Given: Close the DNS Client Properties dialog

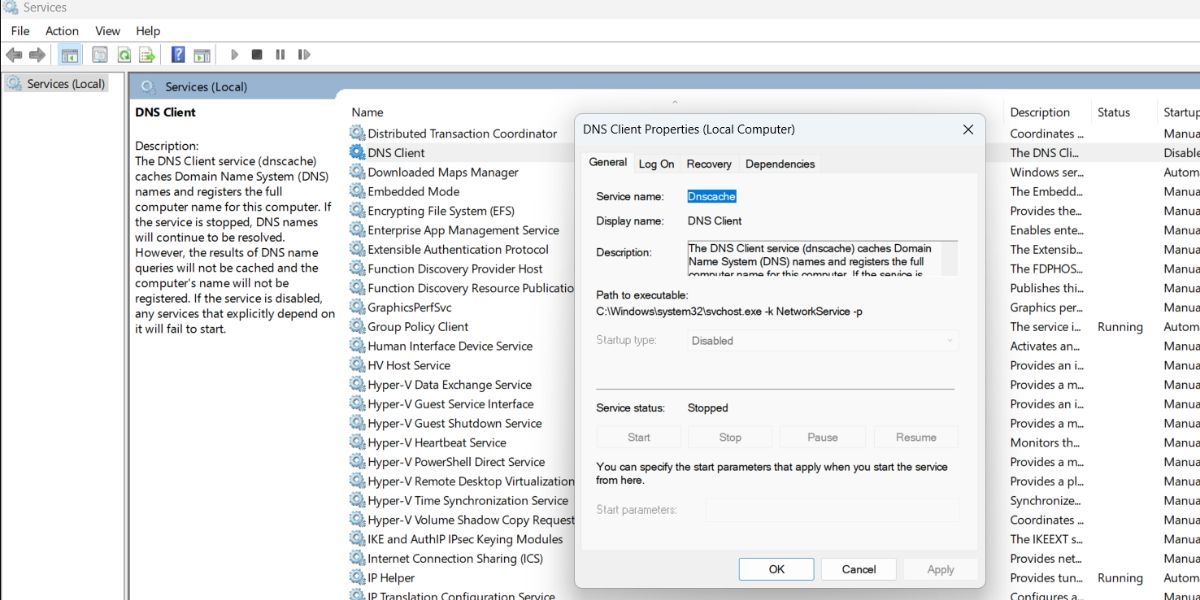Looking at the screenshot, I should coord(968,129).
